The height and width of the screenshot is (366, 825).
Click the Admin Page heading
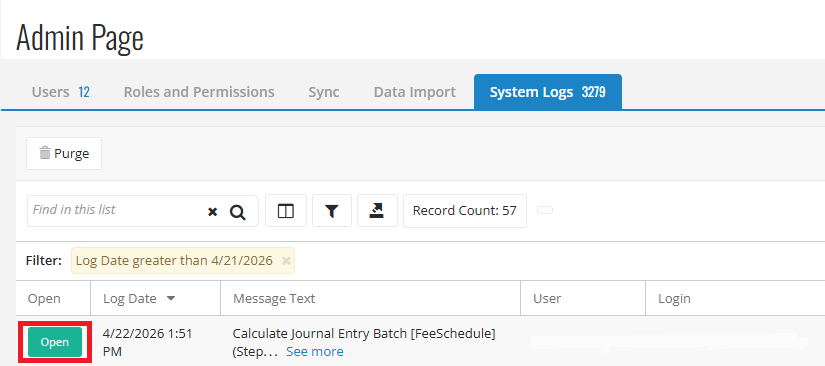pos(79,38)
